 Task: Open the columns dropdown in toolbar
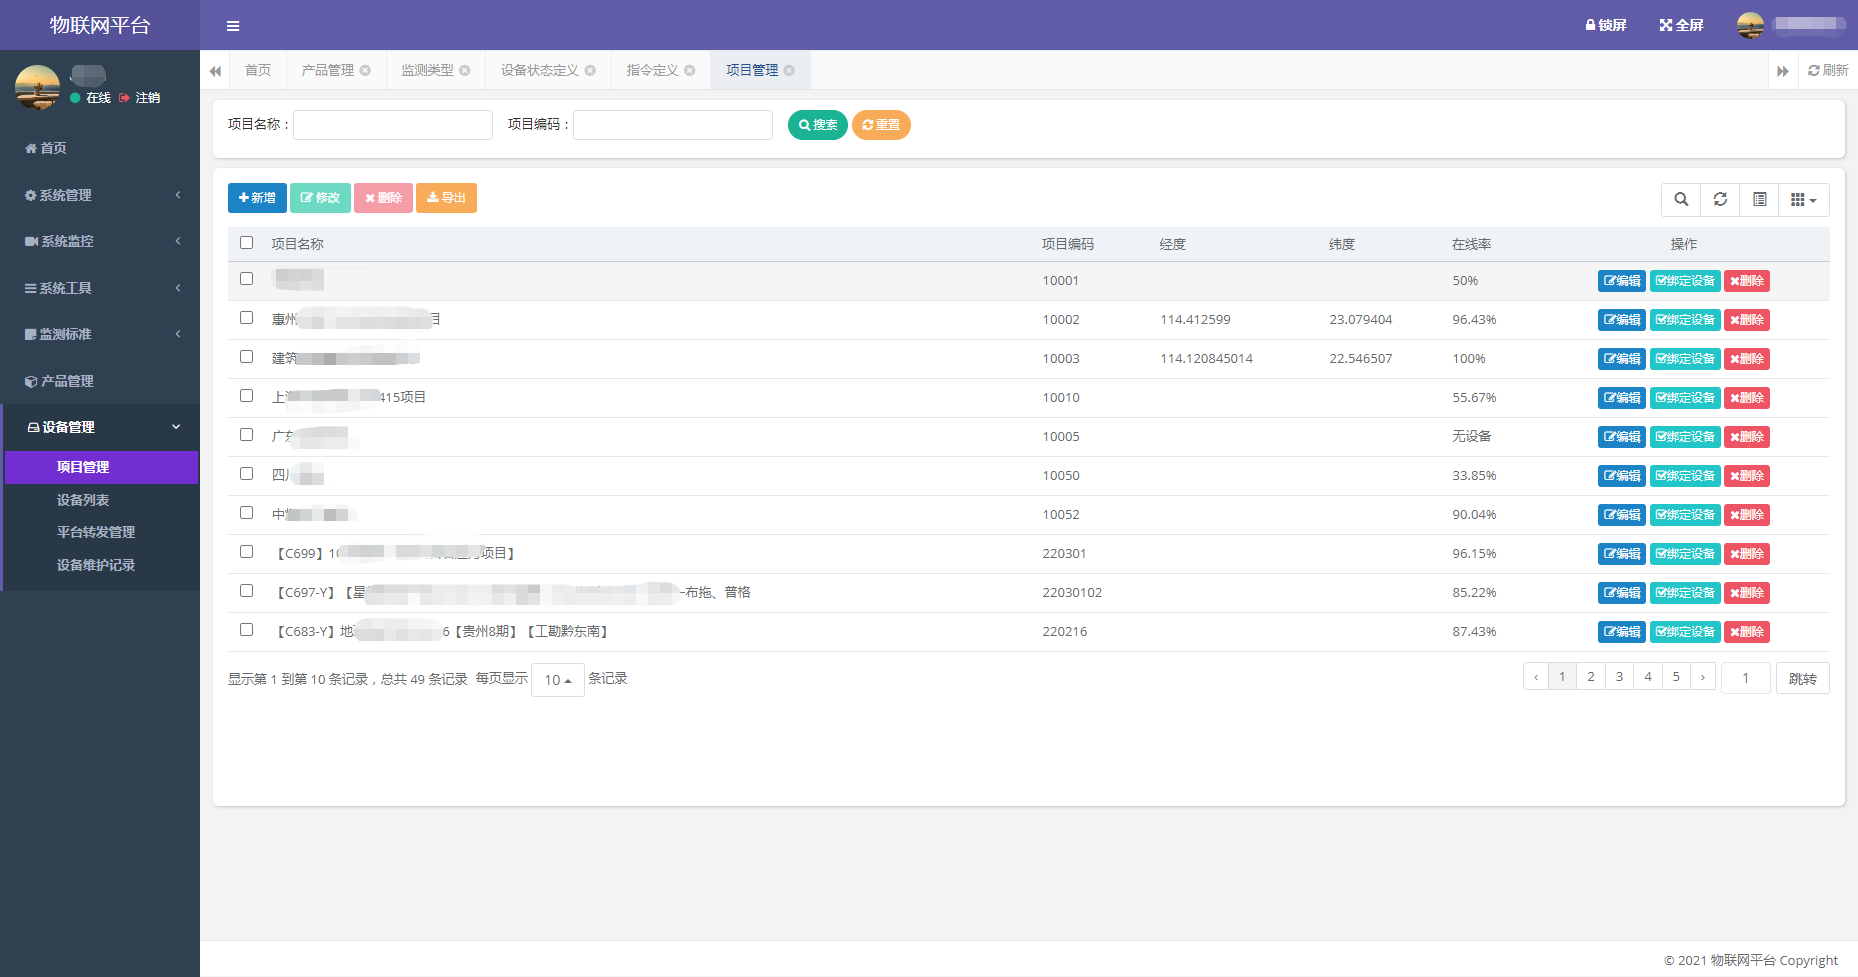tap(1803, 200)
